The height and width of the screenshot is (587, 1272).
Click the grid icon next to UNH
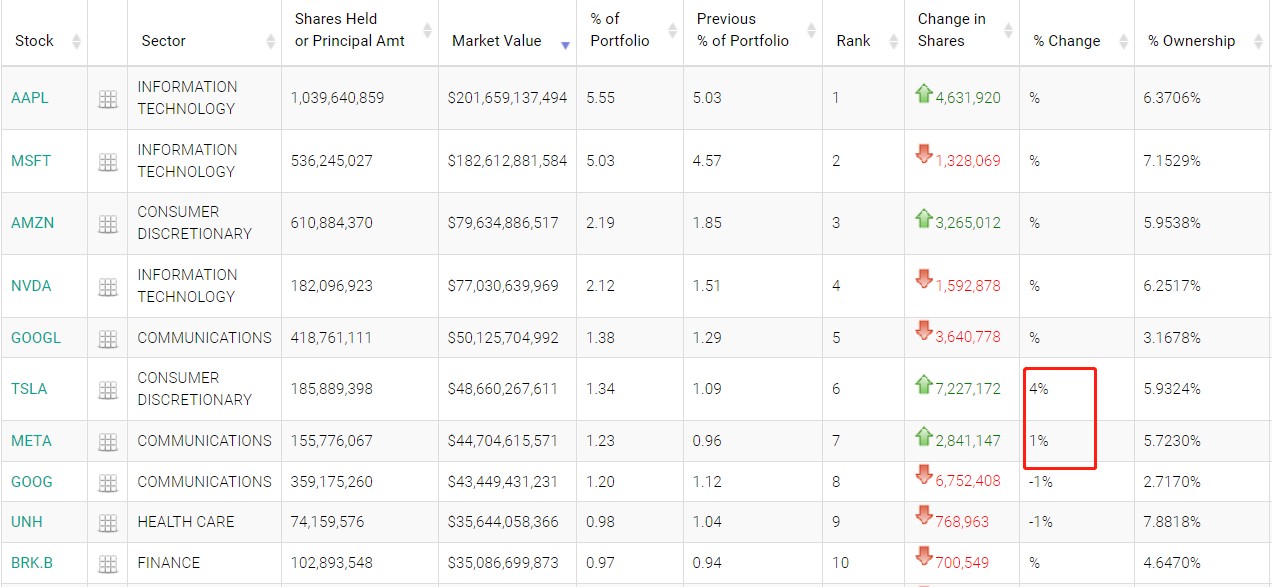108,523
